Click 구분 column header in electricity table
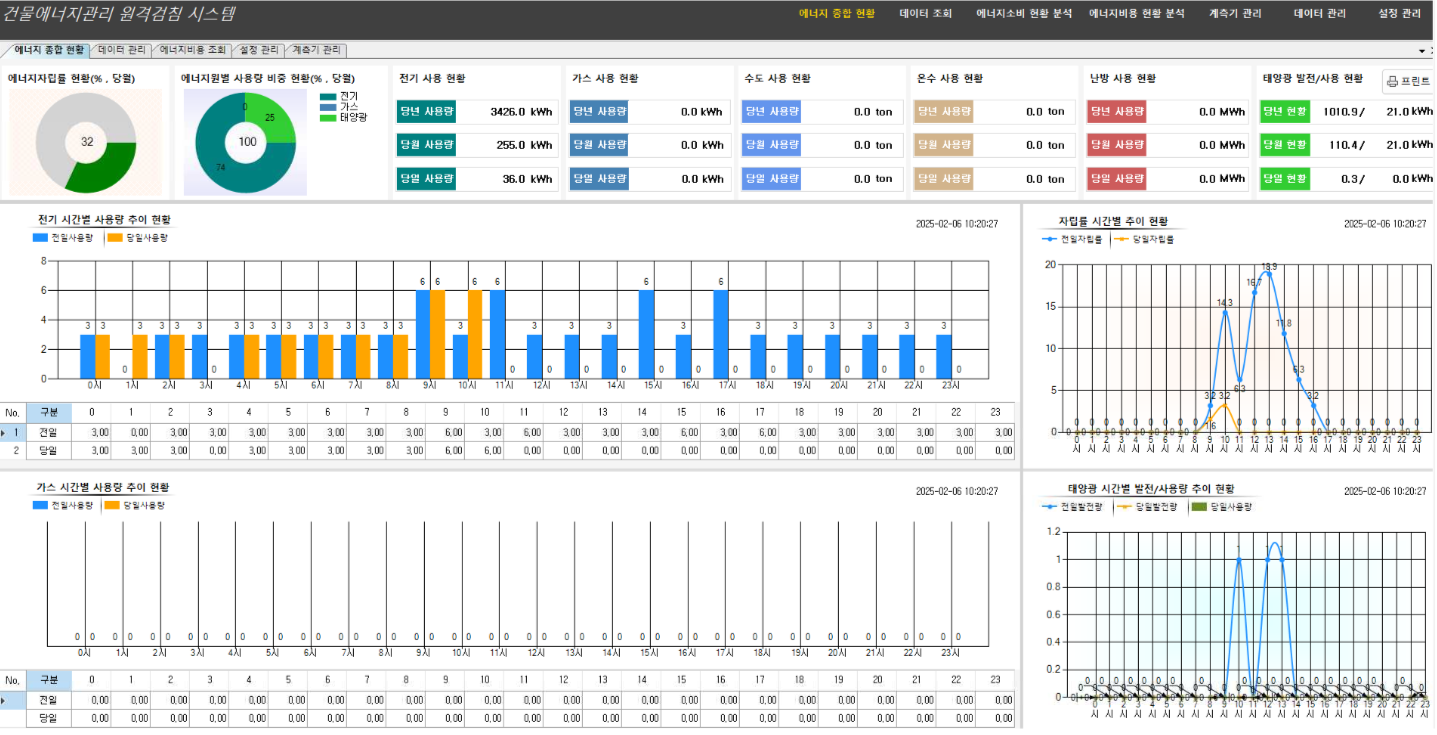 (x=49, y=412)
